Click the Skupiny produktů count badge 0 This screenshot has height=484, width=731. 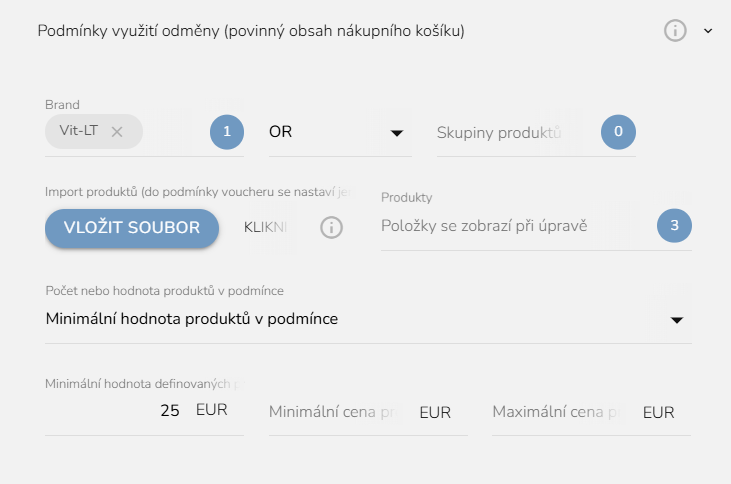(618, 132)
